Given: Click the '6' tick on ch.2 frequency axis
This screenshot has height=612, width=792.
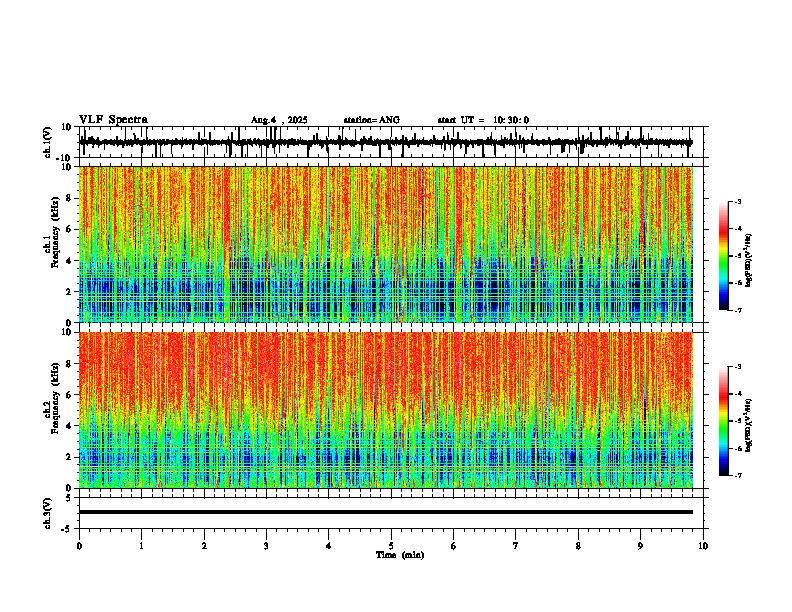Looking at the screenshot, I should point(69,395).
